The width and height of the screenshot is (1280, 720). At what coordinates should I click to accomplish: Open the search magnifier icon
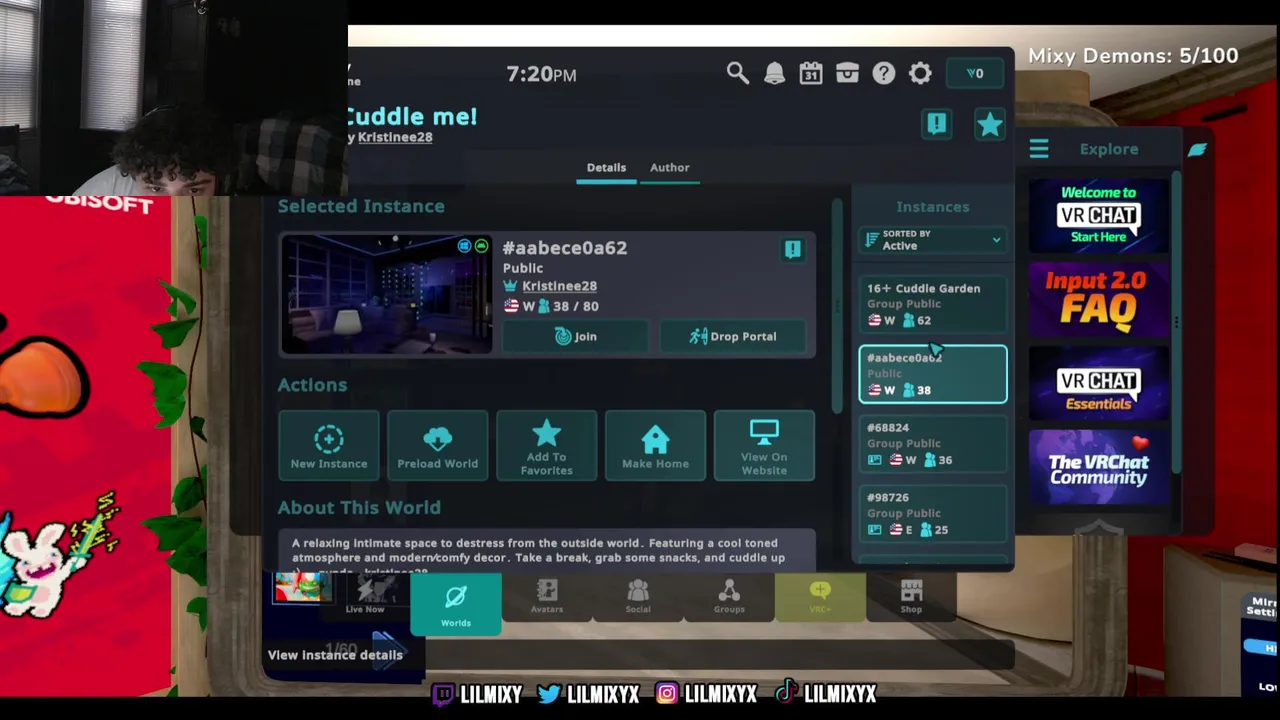point(737,73)
